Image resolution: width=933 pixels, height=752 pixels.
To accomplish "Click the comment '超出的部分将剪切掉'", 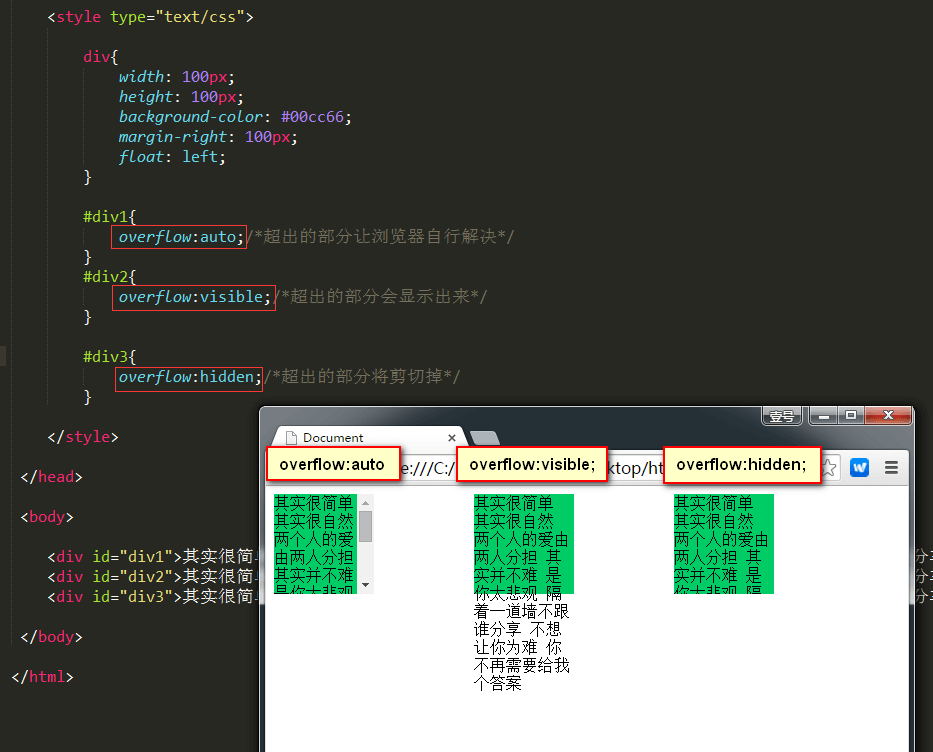I will pos(361,377).
